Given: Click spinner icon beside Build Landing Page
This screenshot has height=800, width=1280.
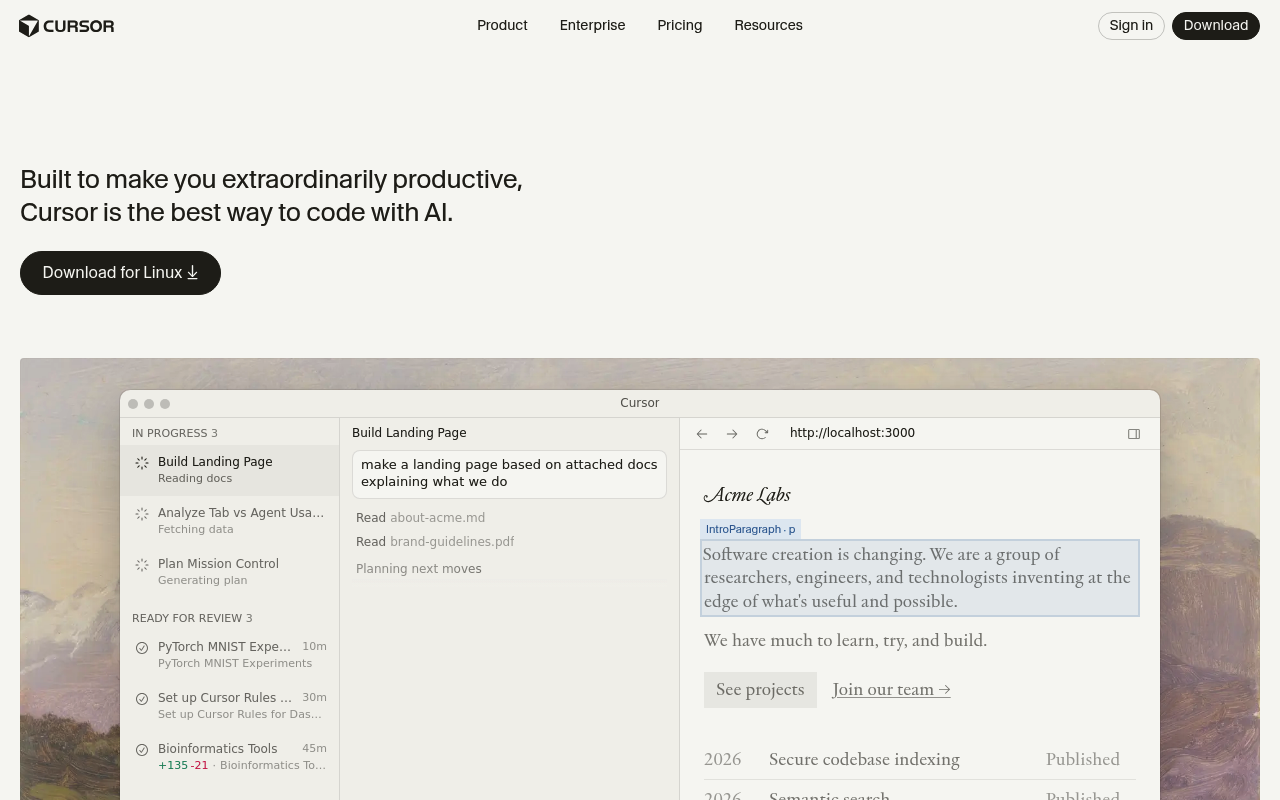Looking at the screenshot, I should tap(142, 463).
